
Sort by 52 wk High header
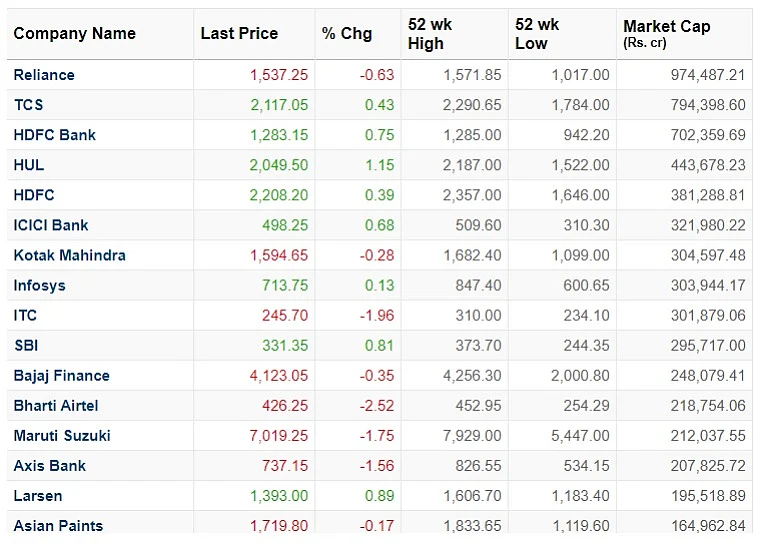(x=430, y=34)
